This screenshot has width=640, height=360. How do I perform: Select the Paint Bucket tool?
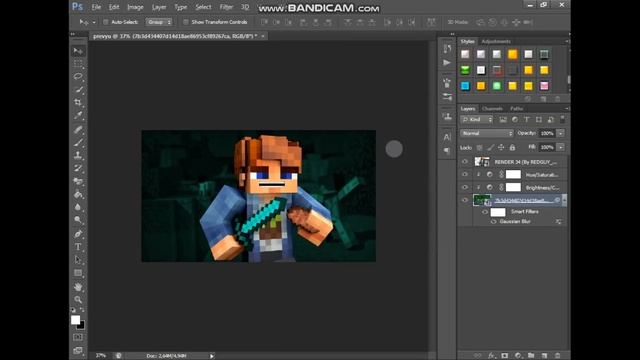click(x=78, y=194)
